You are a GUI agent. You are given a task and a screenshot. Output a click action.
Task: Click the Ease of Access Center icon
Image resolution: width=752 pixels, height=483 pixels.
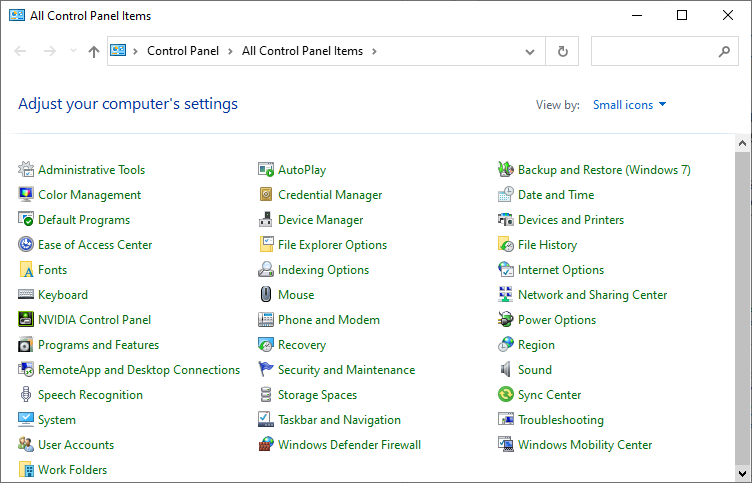tap(26, 244)
